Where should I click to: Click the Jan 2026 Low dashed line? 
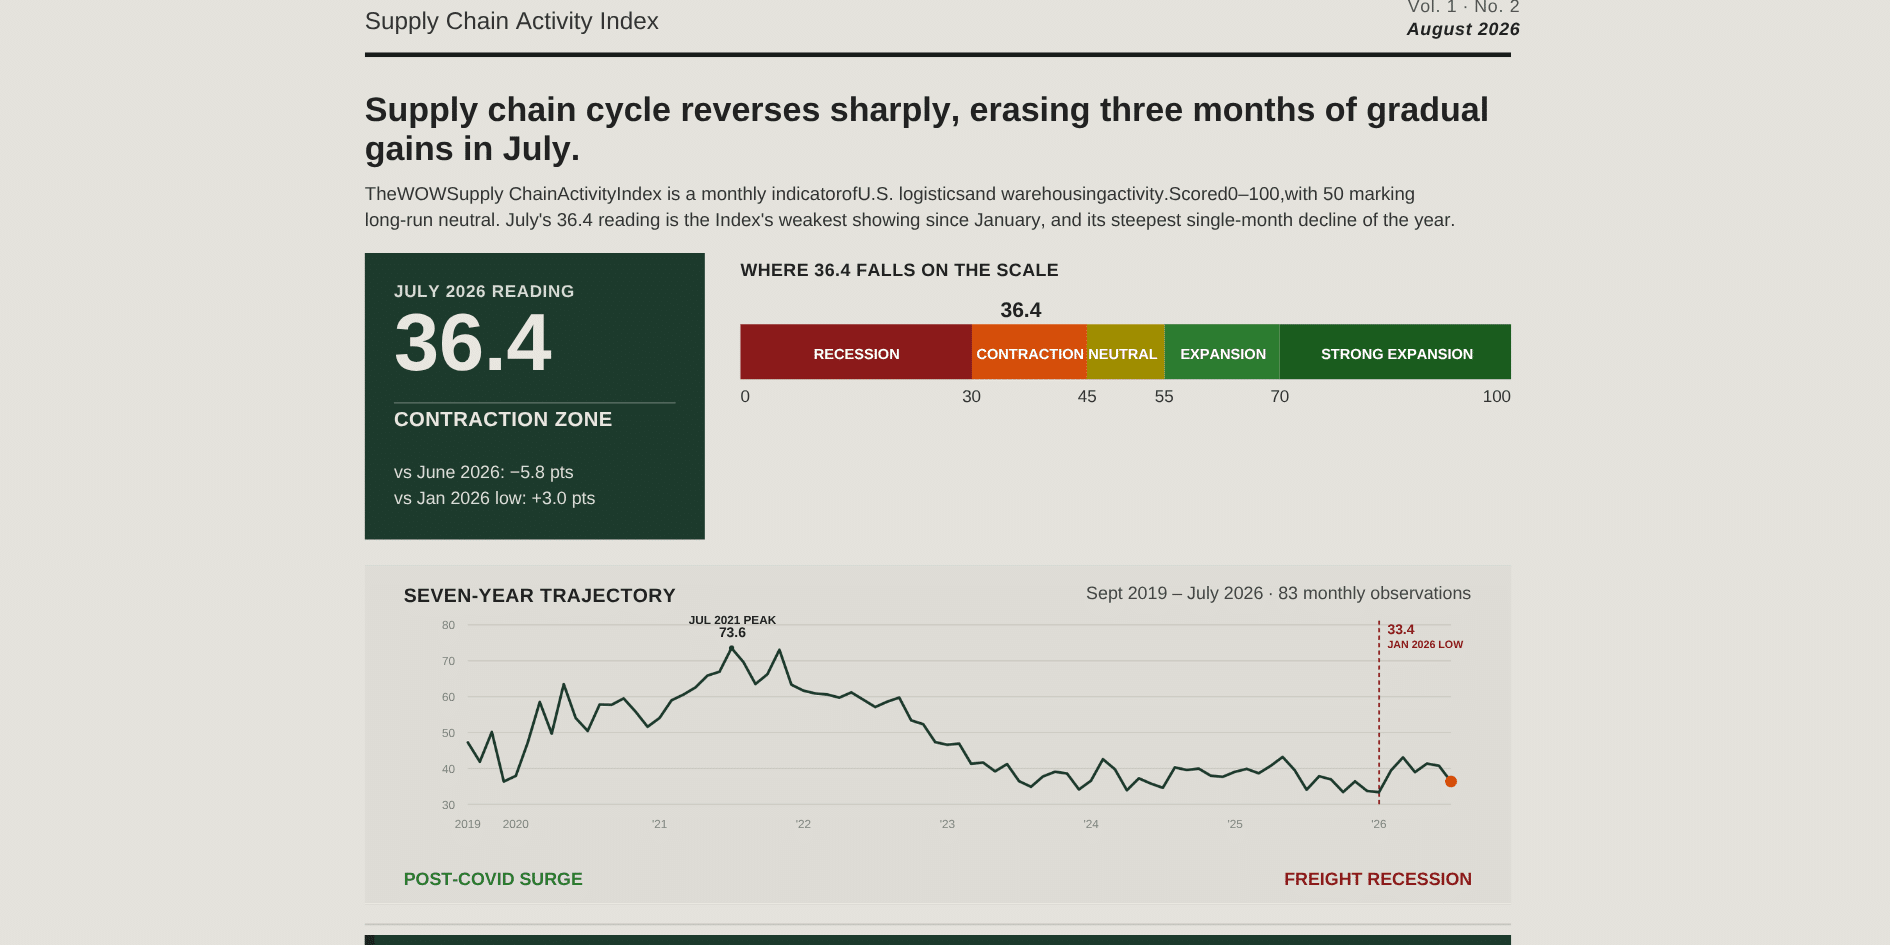tap(1379, 712)
